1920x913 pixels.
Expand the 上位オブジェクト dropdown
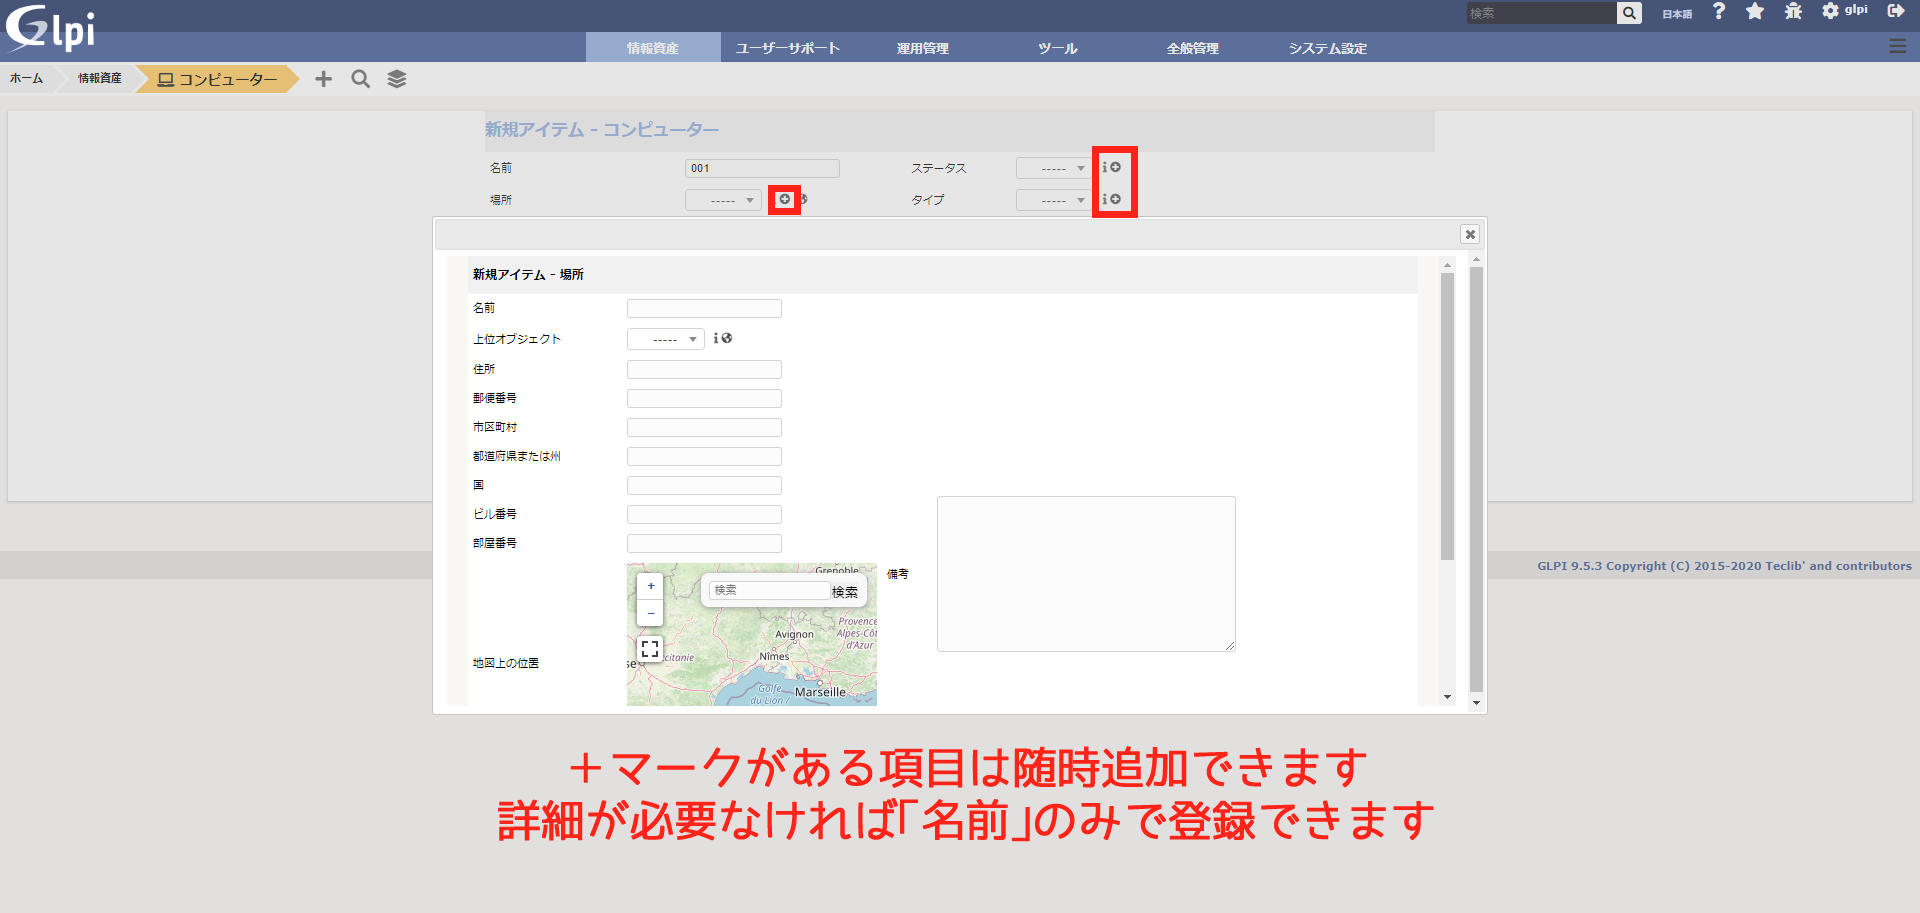(665, 340)
